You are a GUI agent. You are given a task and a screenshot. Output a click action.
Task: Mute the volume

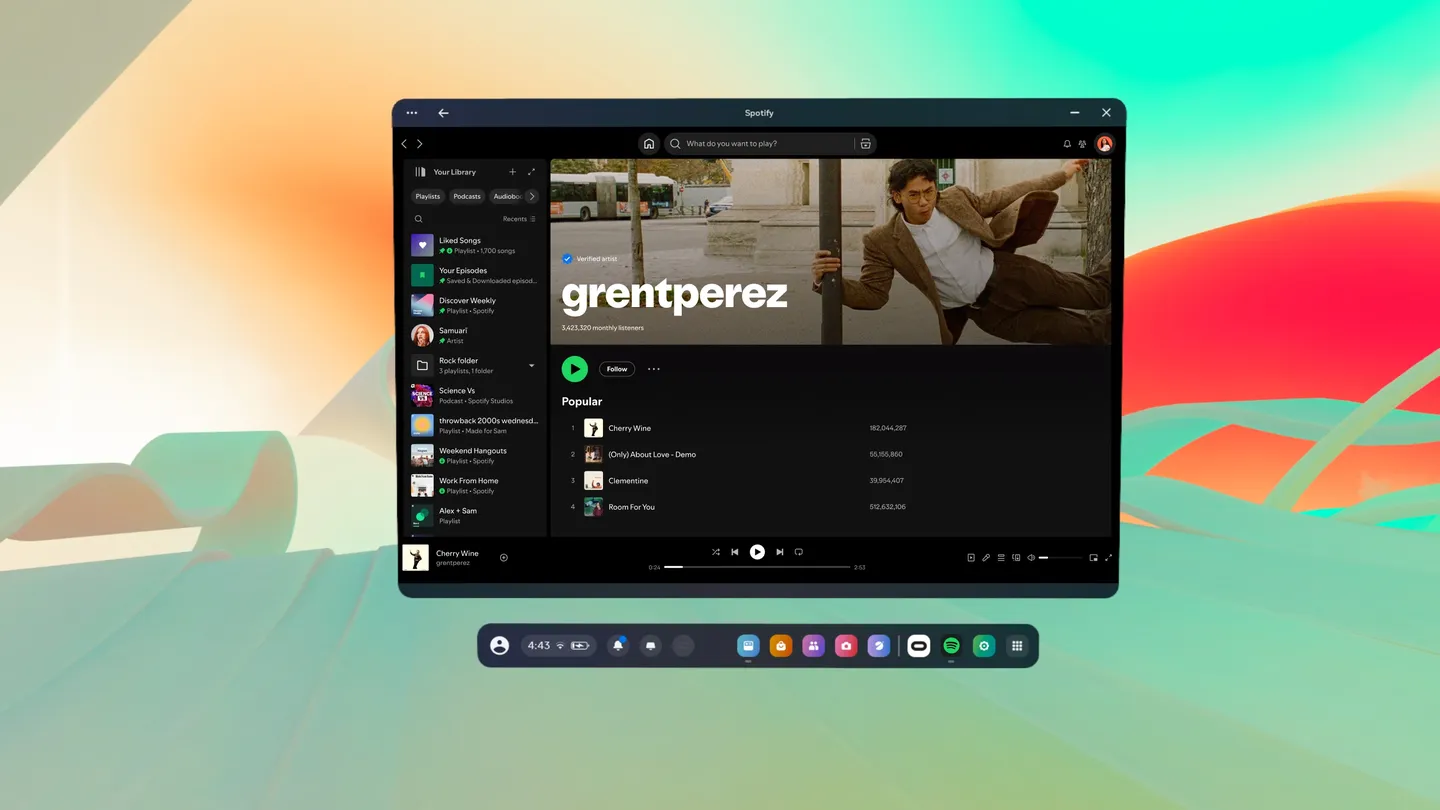[1030, 557]
